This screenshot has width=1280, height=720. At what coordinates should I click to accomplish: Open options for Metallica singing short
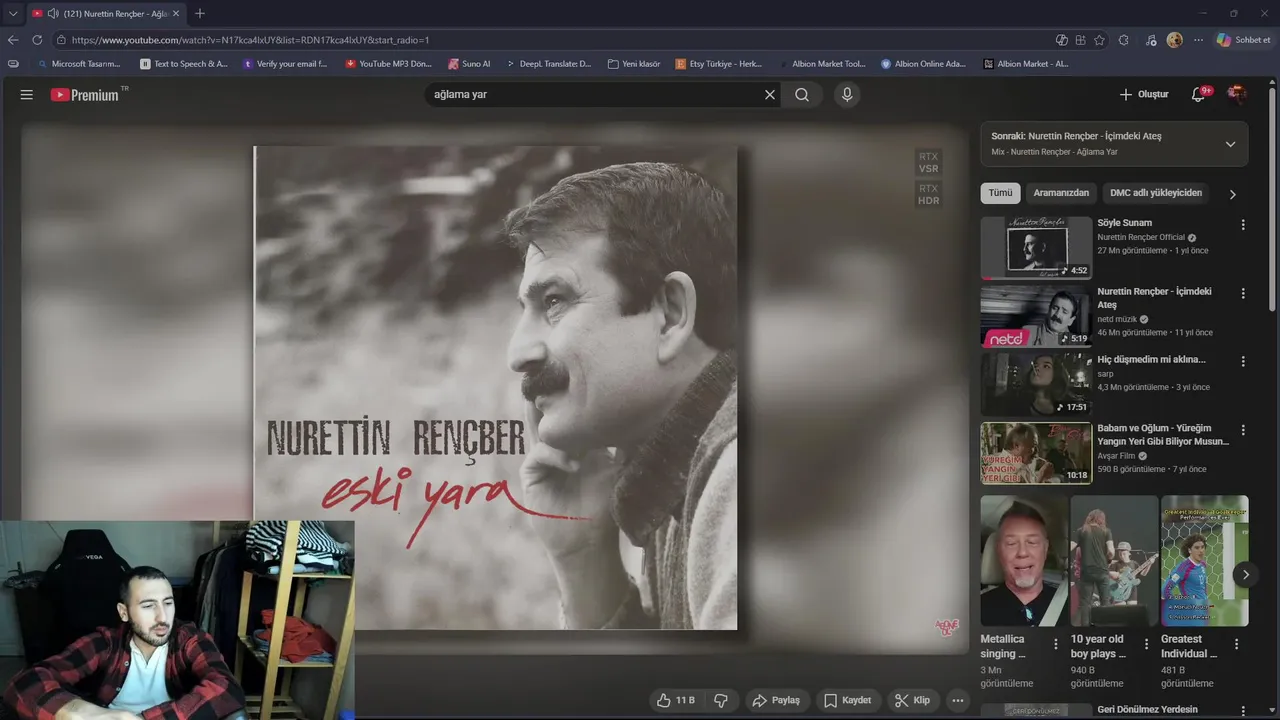pyautogui.click(x=1055, y=644)
